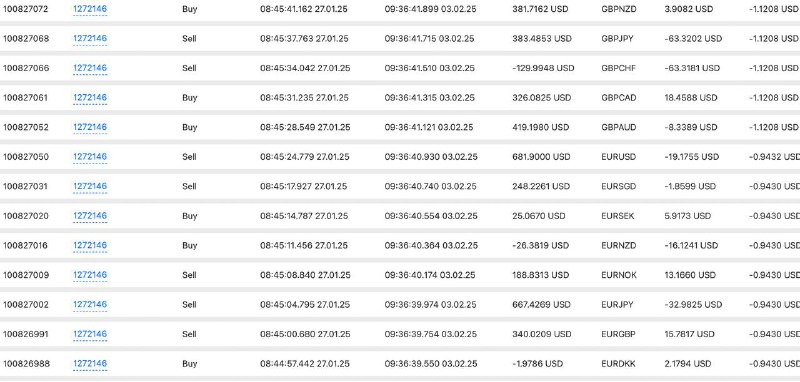Screen dimensions: 800x382
Task: Open account link 1272146 for order 100827068
Action: 90,39
